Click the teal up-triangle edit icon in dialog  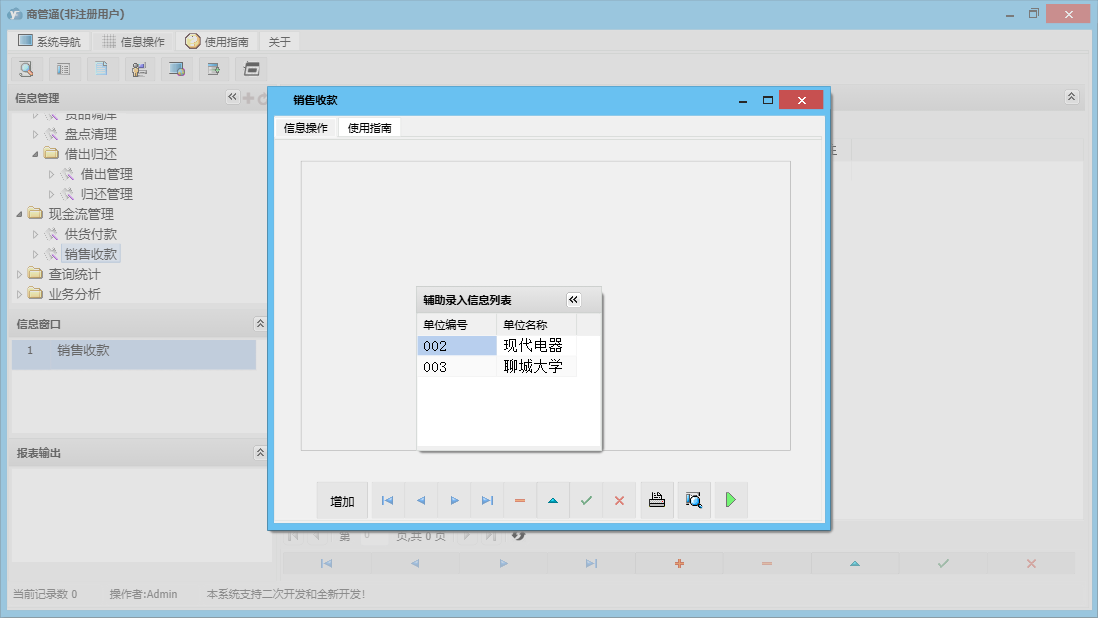553,500
